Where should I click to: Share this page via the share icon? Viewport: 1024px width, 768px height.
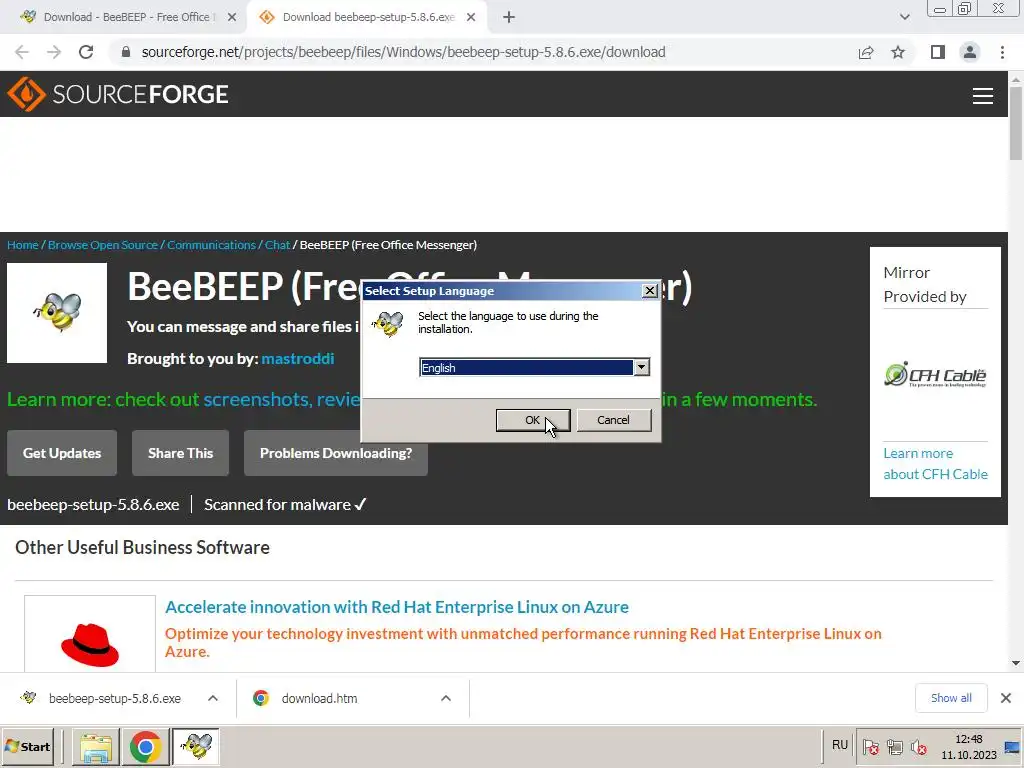point(866,52)
